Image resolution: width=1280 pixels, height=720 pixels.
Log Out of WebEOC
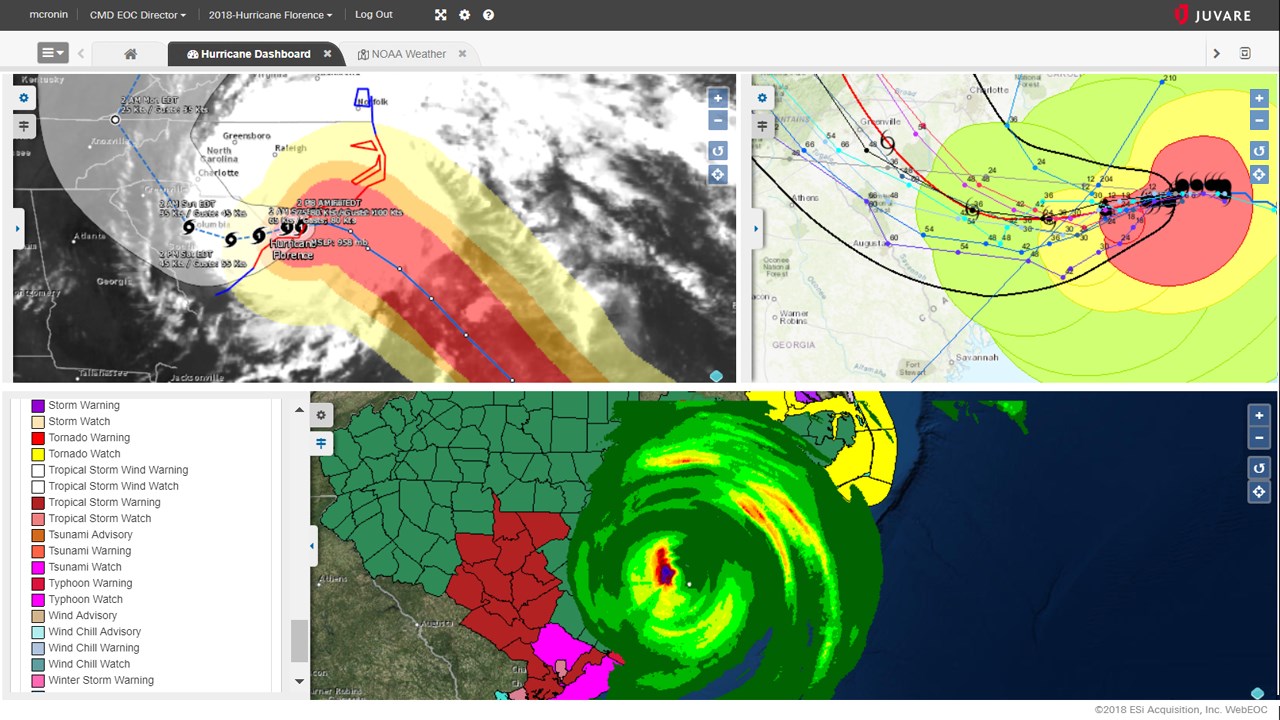[x=373, y=15]
